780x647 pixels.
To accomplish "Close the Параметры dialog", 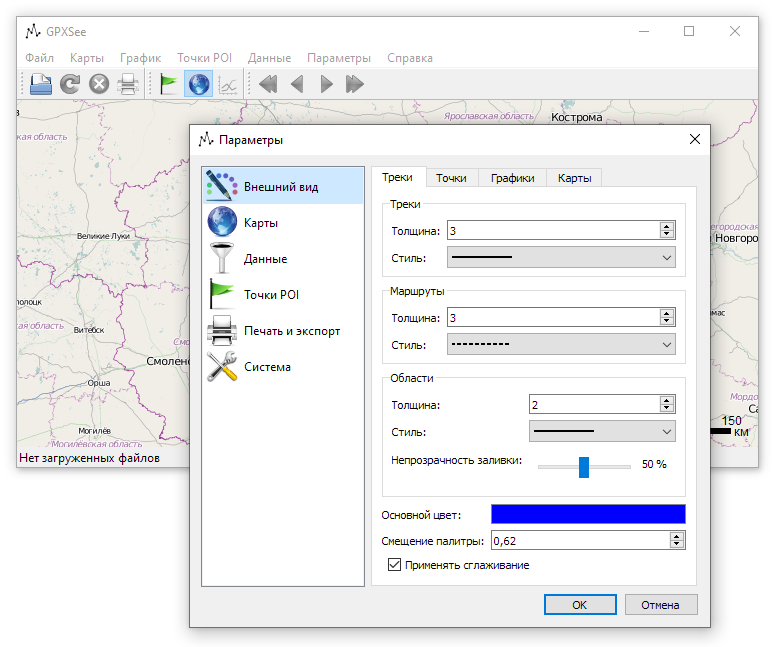I will pos(694,139).
